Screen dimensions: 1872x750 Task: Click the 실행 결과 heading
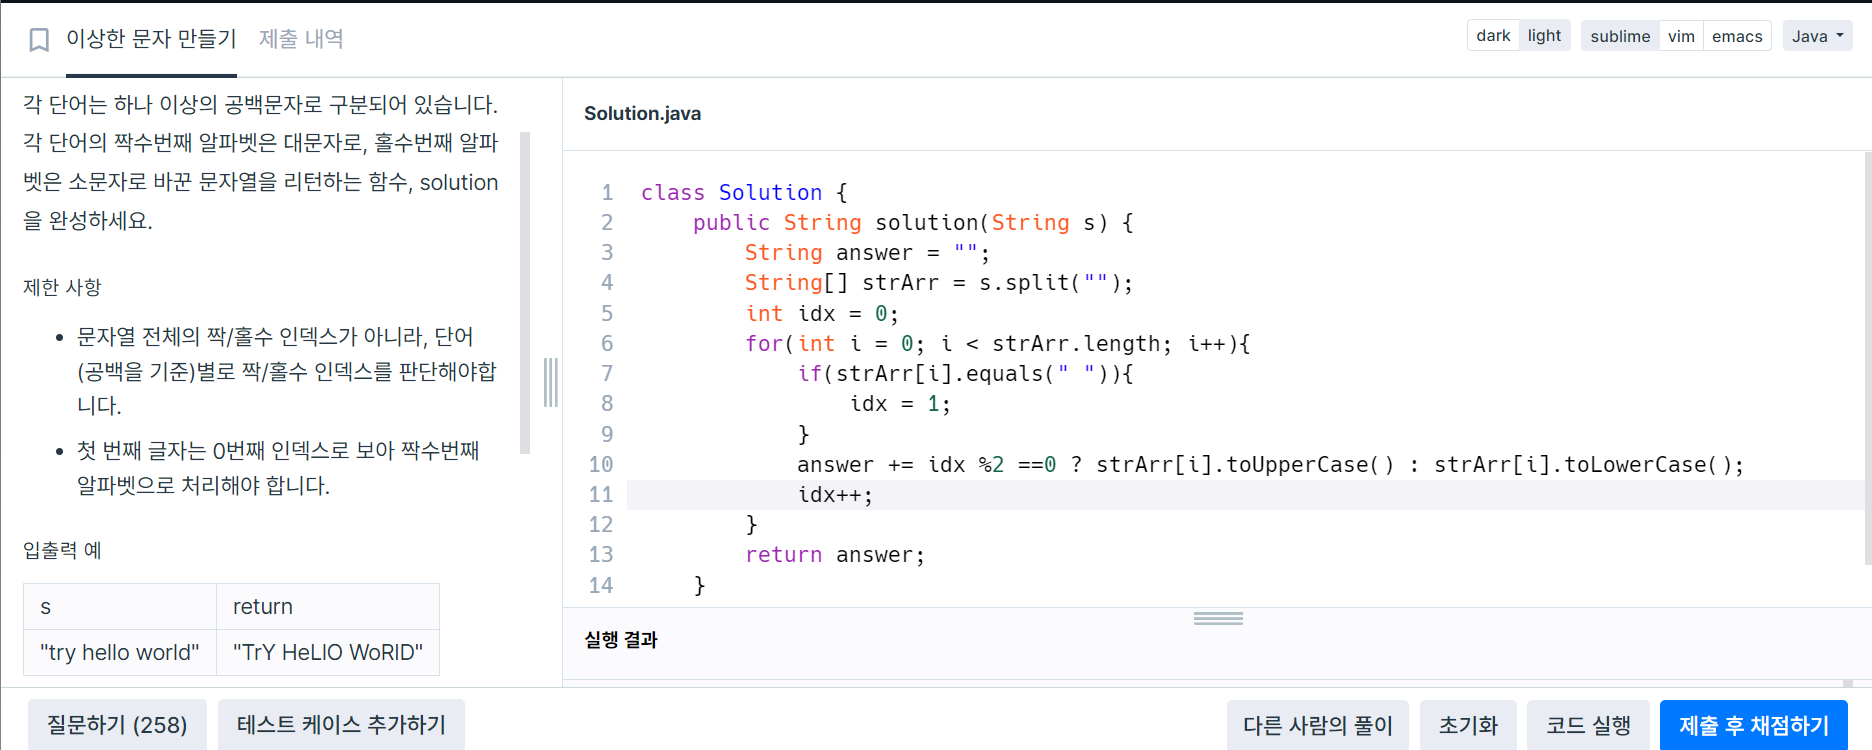(x=620, y=640)
